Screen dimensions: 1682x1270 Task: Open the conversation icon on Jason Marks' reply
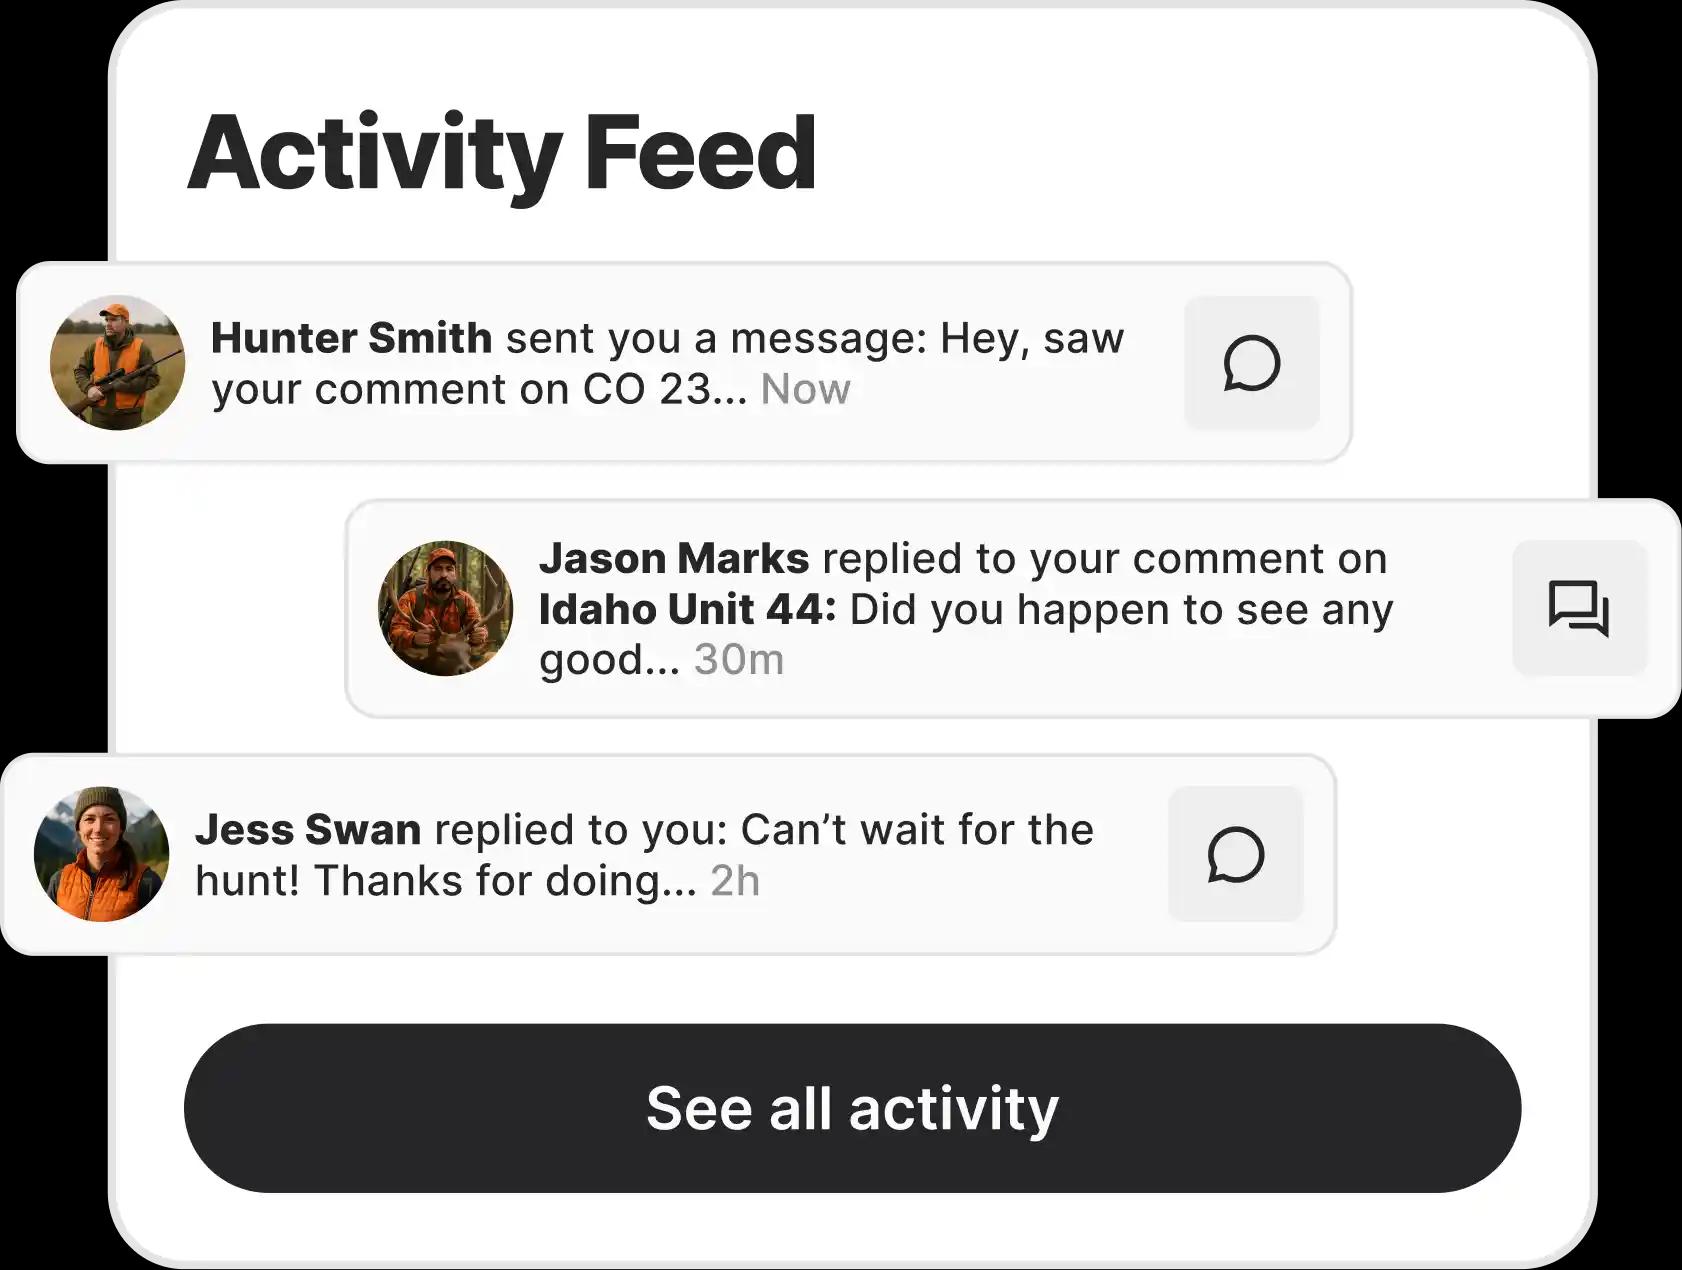1578,608
